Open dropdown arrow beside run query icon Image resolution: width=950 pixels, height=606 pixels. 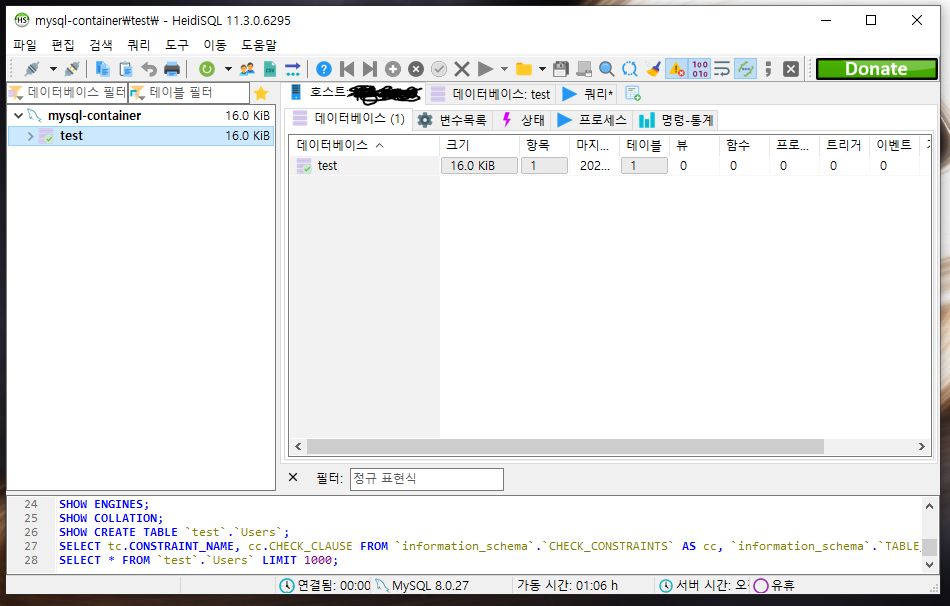tap(504, 69)
